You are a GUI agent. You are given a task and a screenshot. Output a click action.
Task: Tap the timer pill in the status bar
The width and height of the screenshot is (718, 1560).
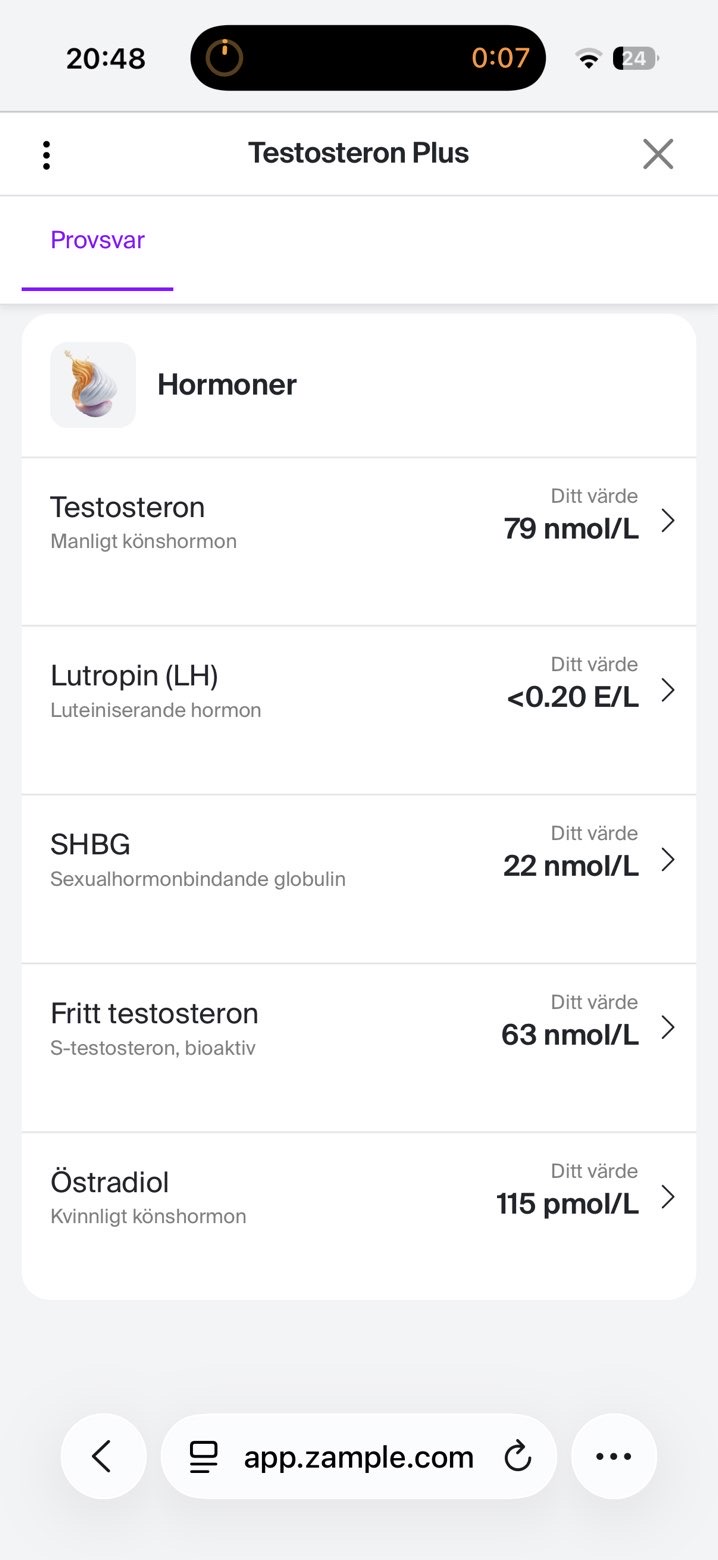pos(368,58)
